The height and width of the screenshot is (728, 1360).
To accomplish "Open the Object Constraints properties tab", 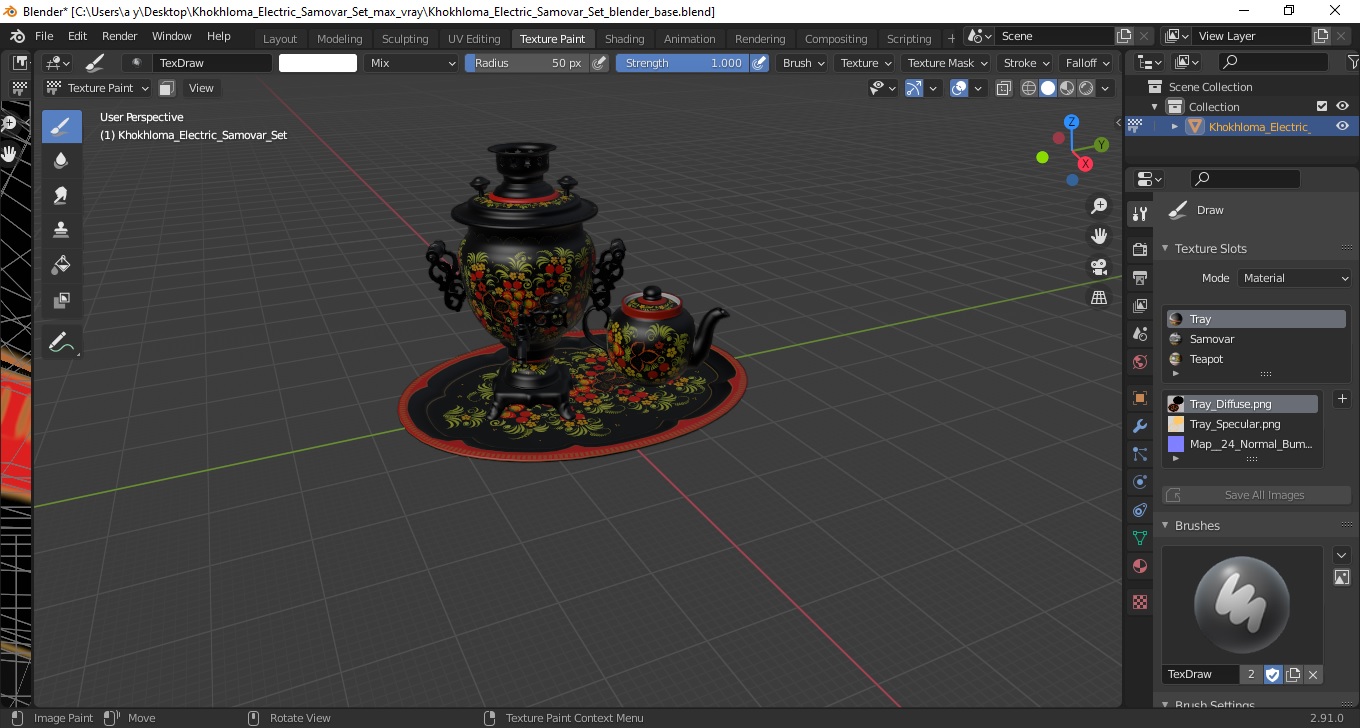I will (1139, 510).
